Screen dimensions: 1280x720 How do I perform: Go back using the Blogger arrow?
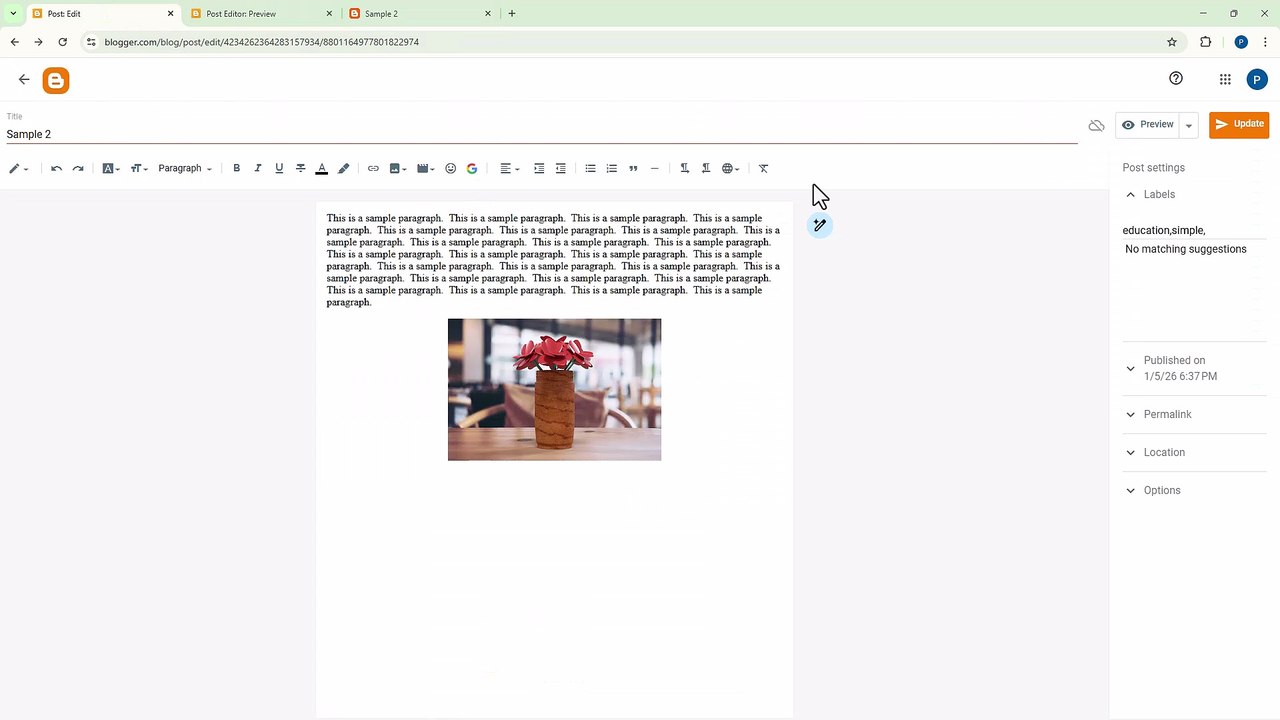pos(24,80)
